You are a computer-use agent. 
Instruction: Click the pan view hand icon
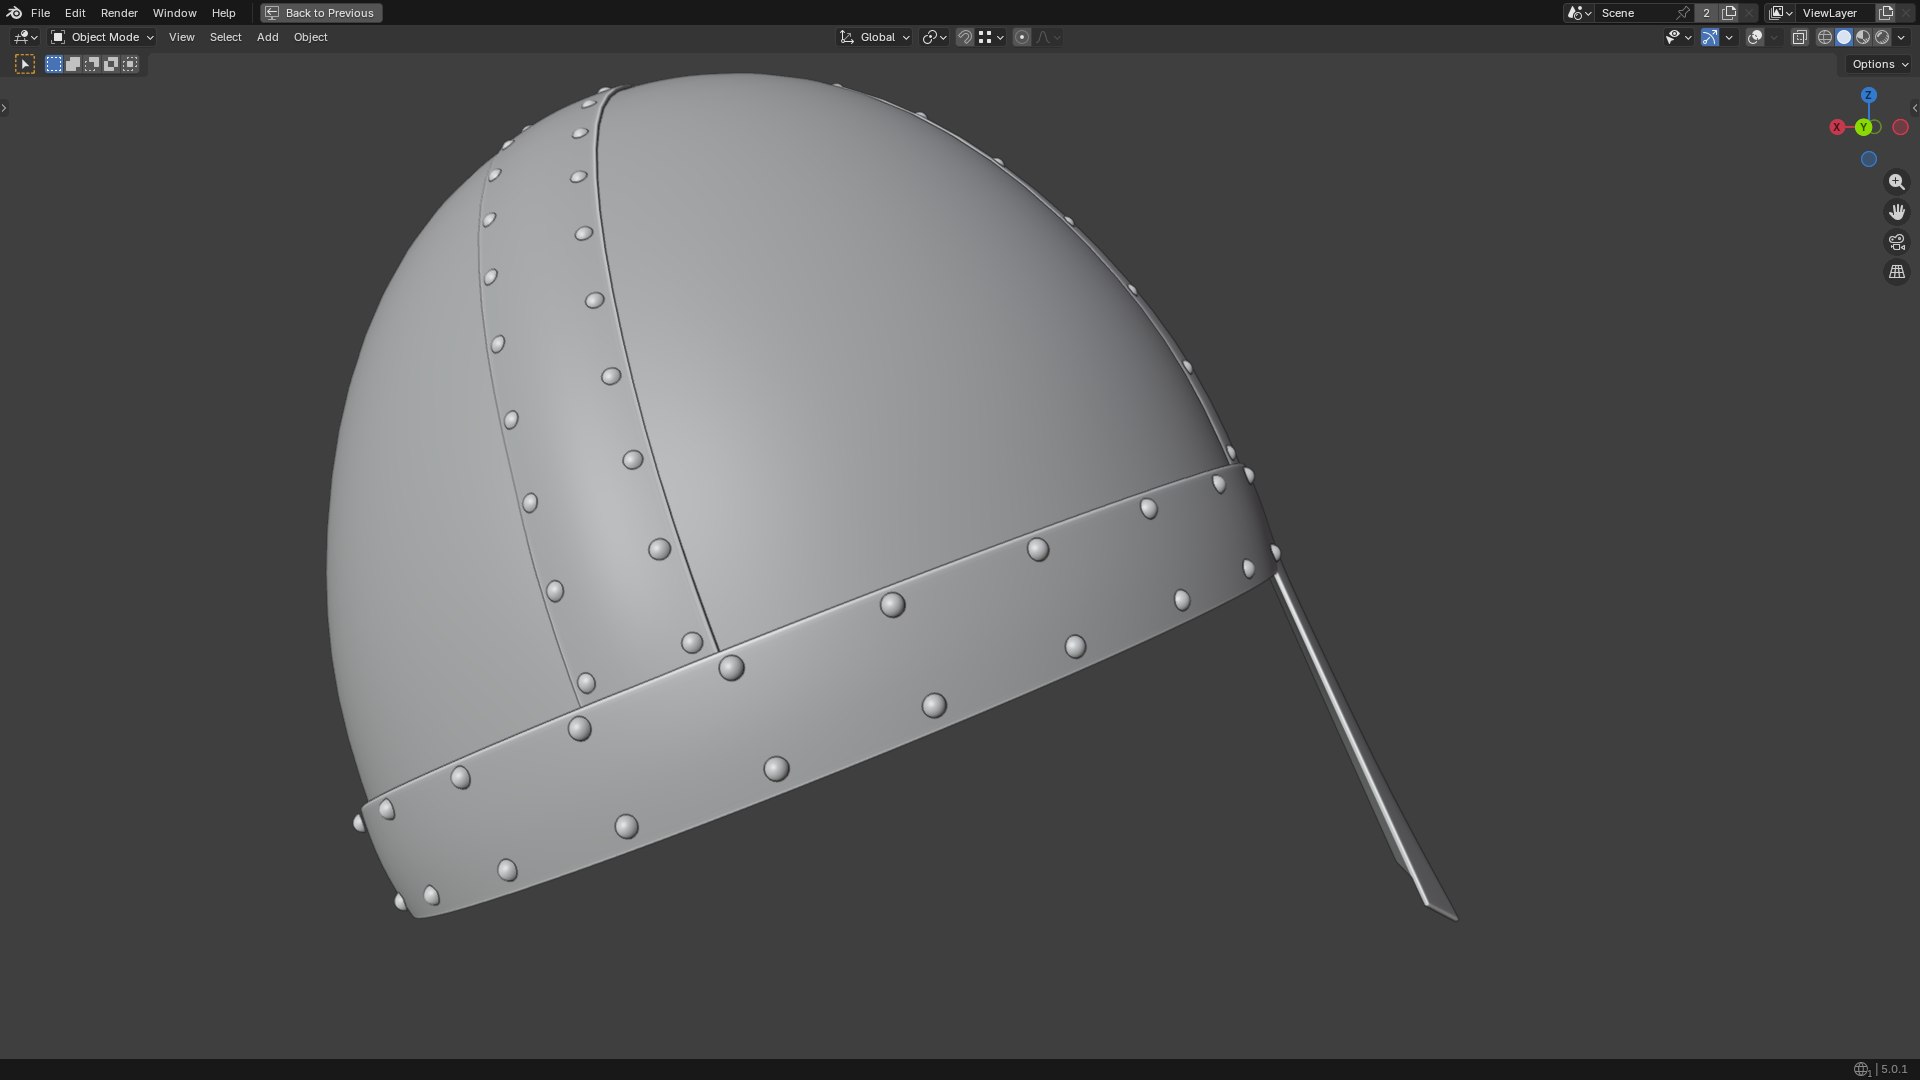point(1896,212)
